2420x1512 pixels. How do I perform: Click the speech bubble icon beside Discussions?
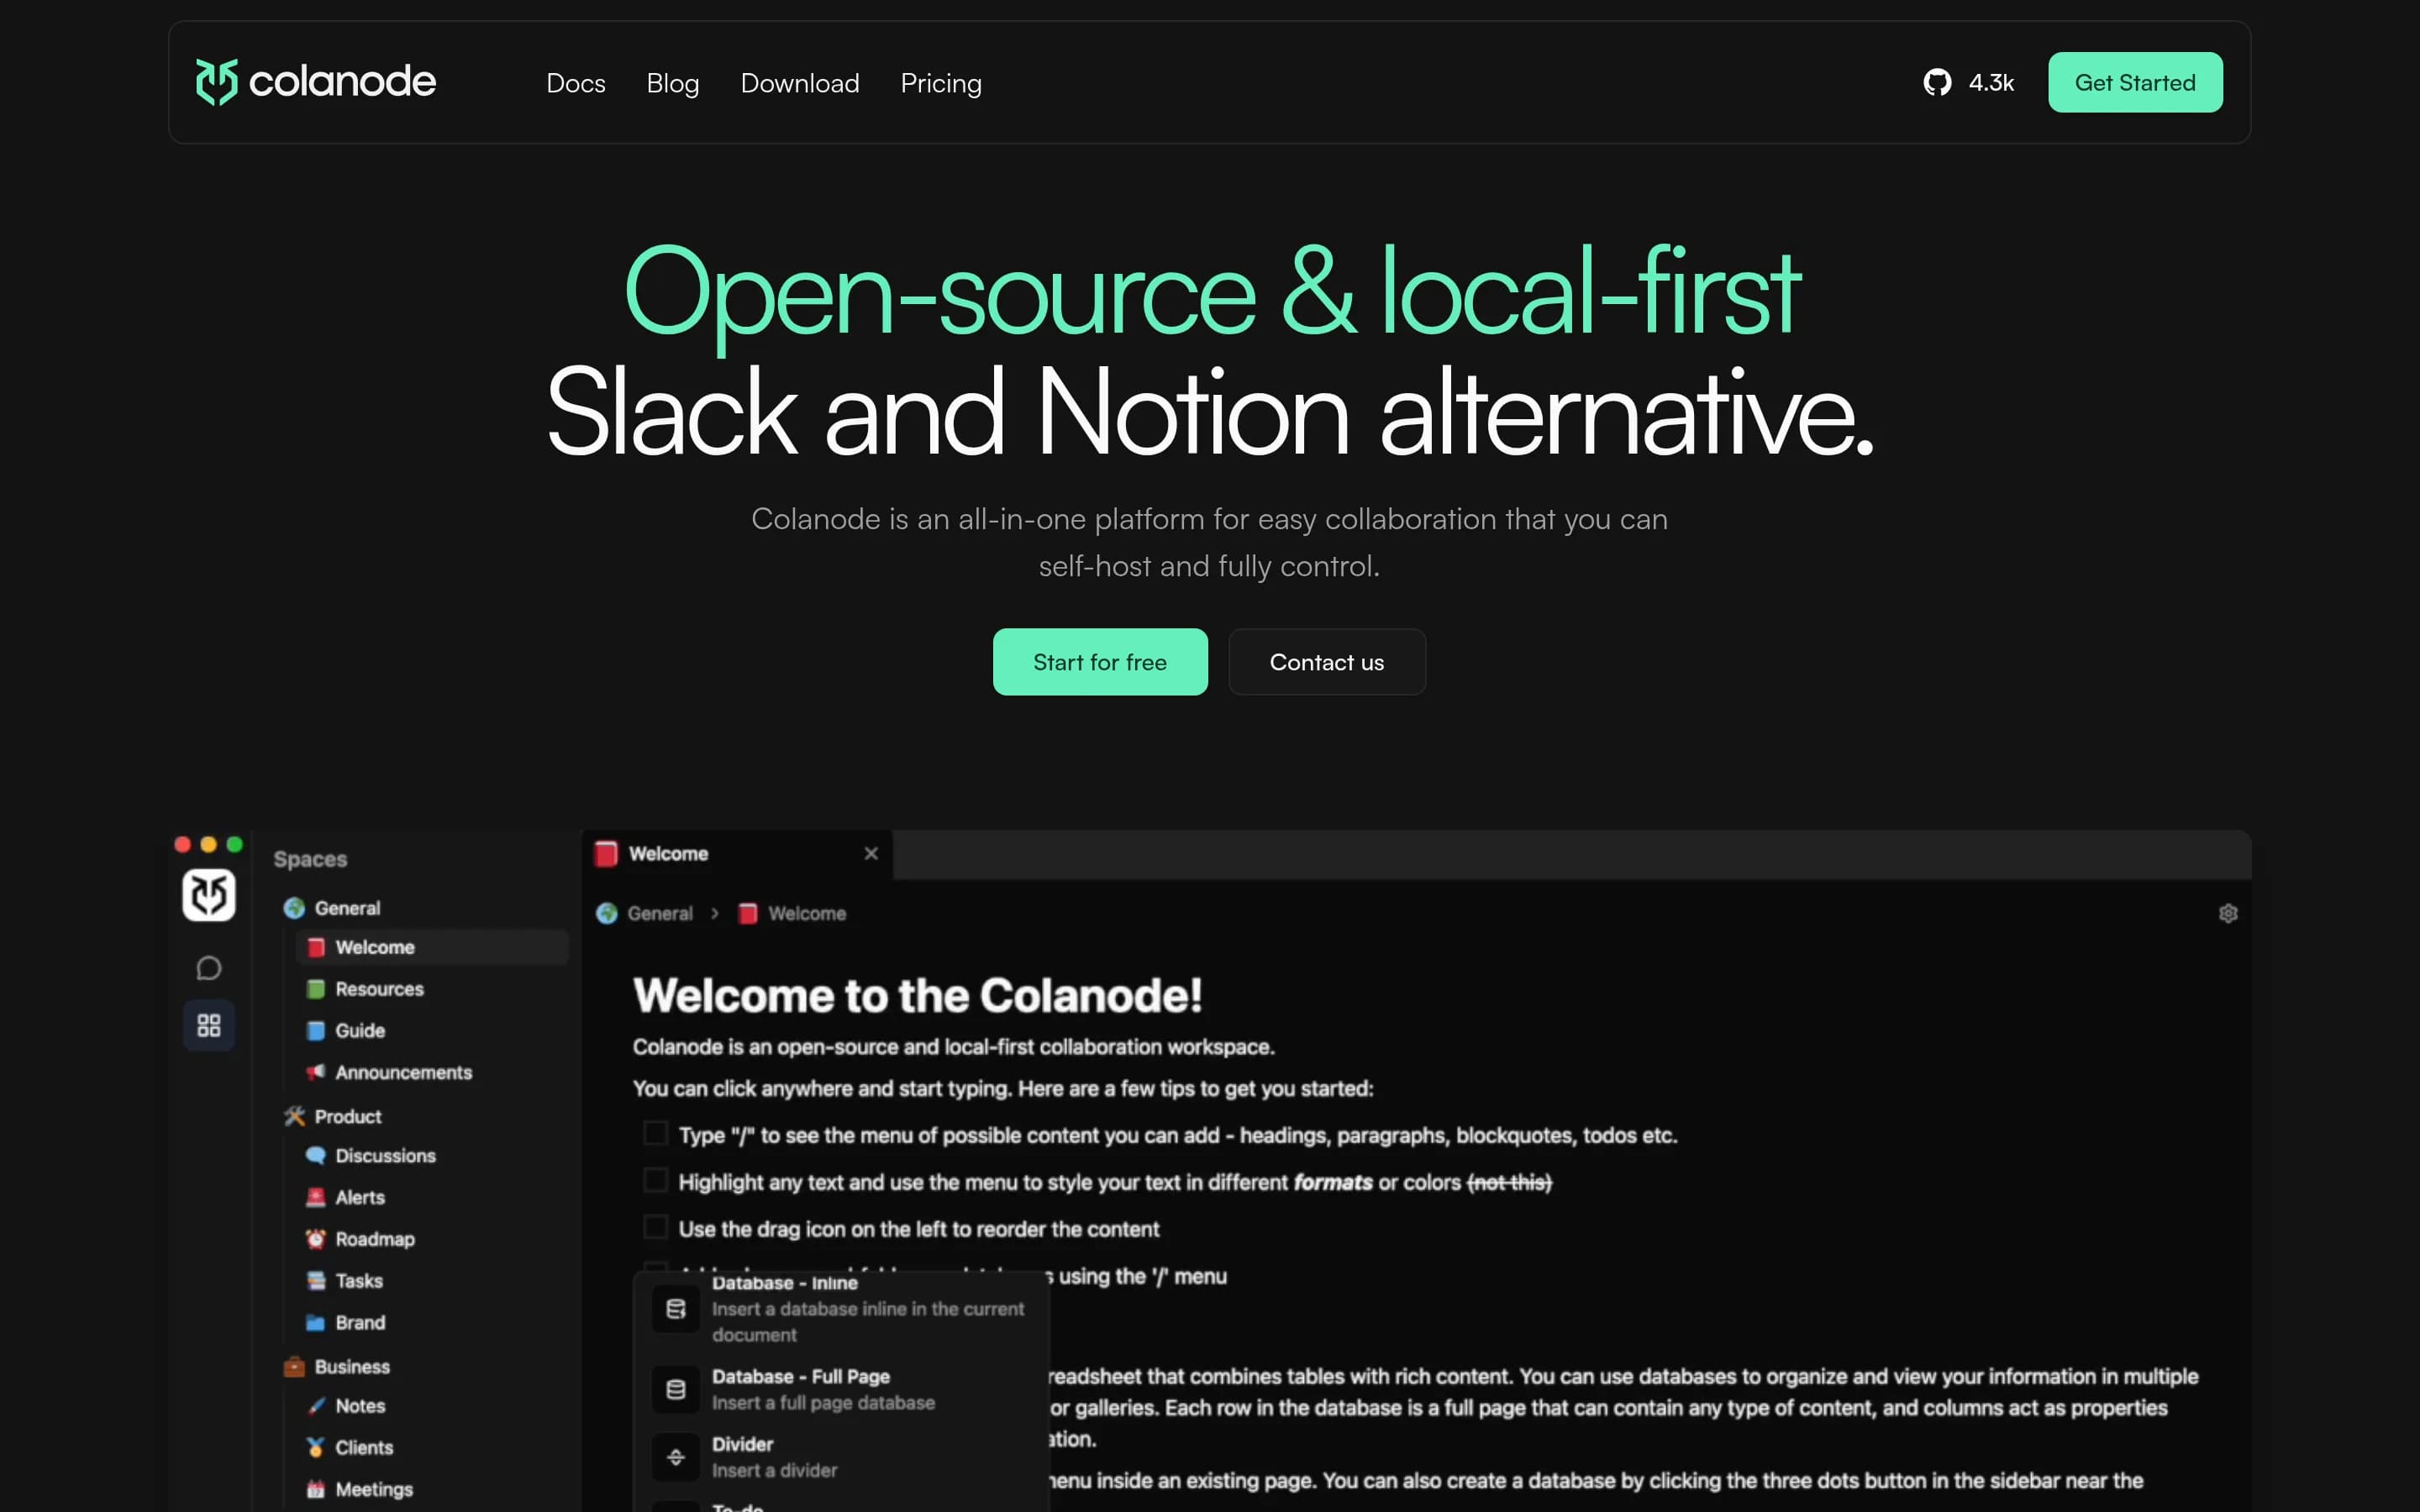316,1155
